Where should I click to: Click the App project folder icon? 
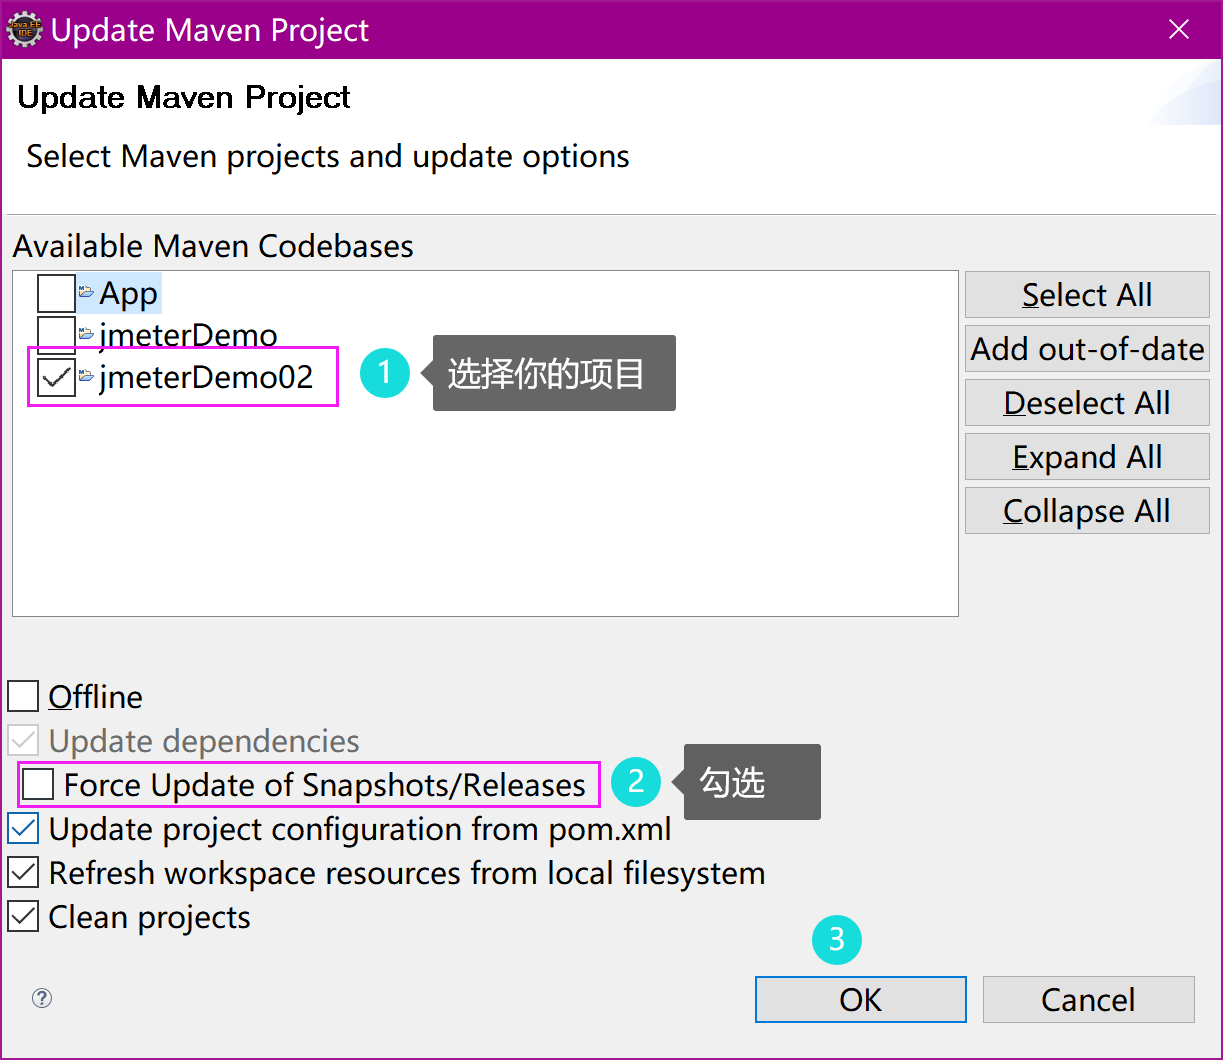pyautogui.click(x=85, y=292)
